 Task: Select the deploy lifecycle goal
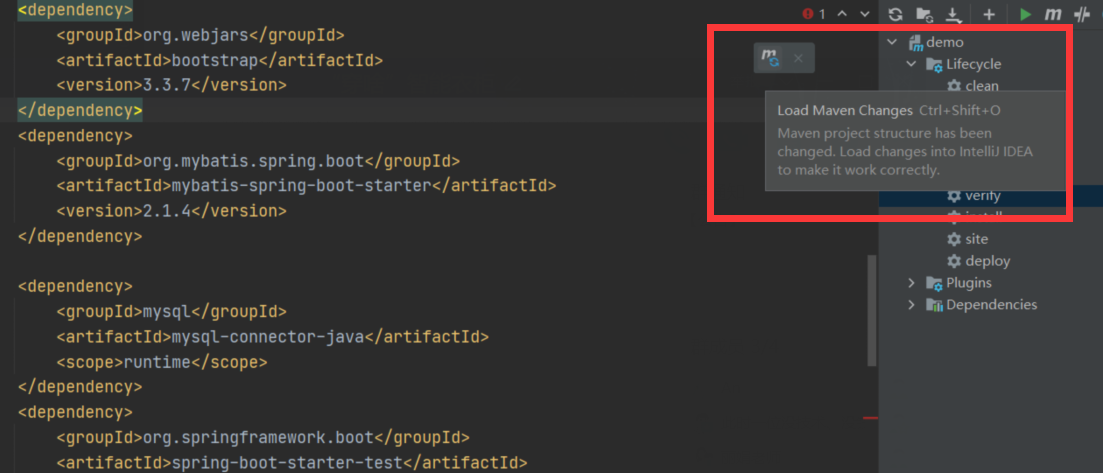988,261
